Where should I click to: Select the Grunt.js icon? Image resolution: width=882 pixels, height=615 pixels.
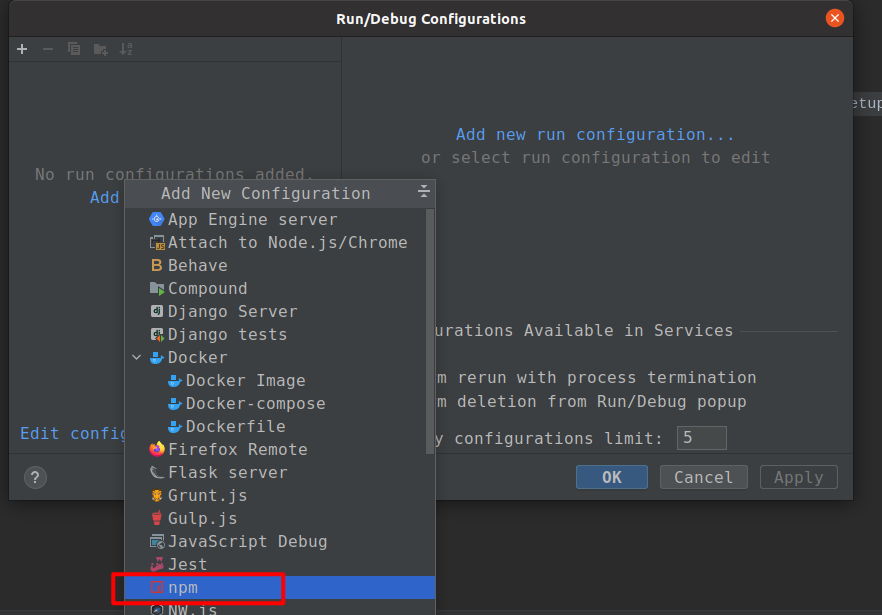click(x=156, y=496)
